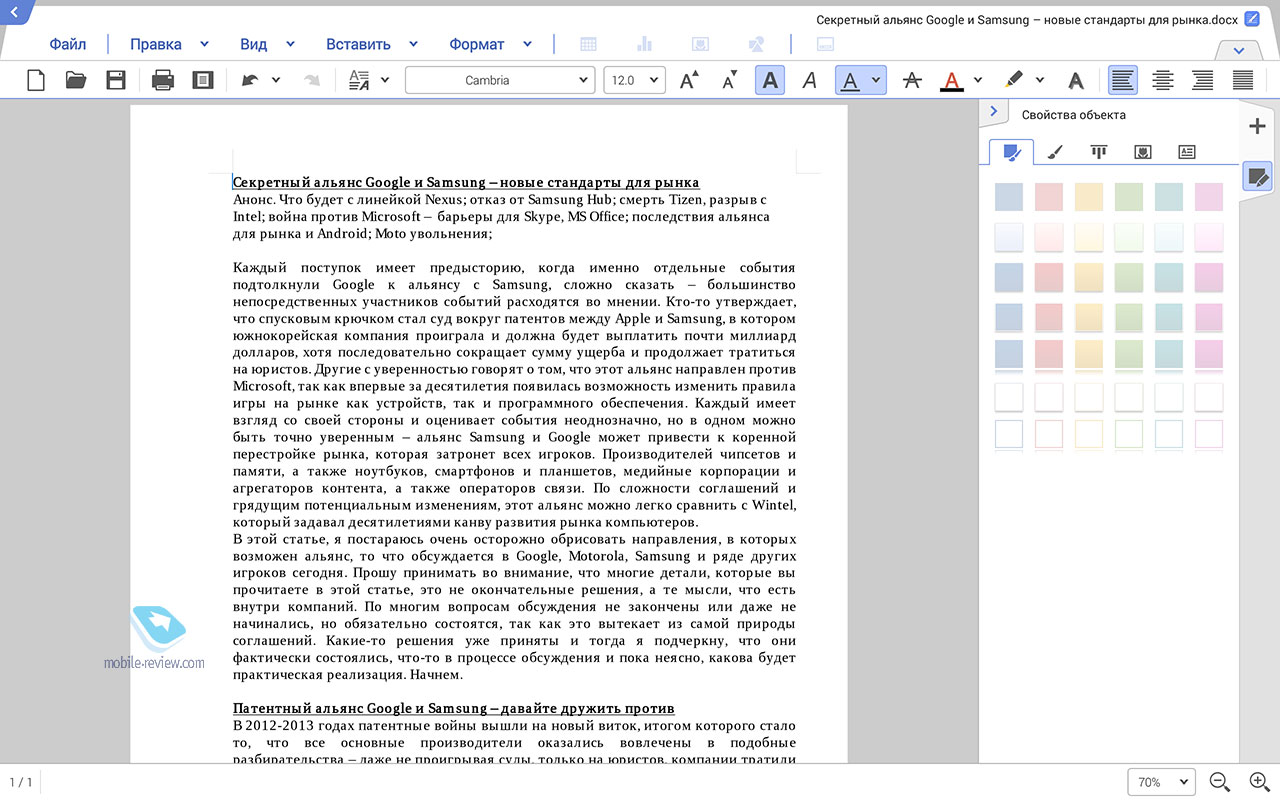
Task: Insert shapes from the menu bar
Action: pos(757,44)
